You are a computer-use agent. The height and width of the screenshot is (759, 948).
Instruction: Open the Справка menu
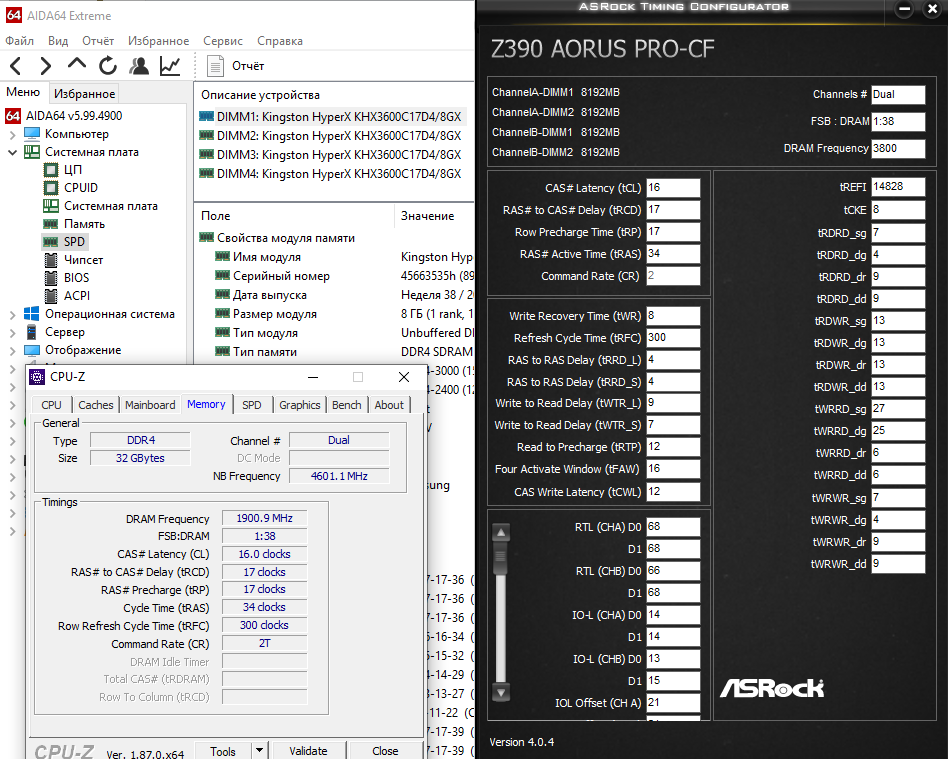(279, 41)
